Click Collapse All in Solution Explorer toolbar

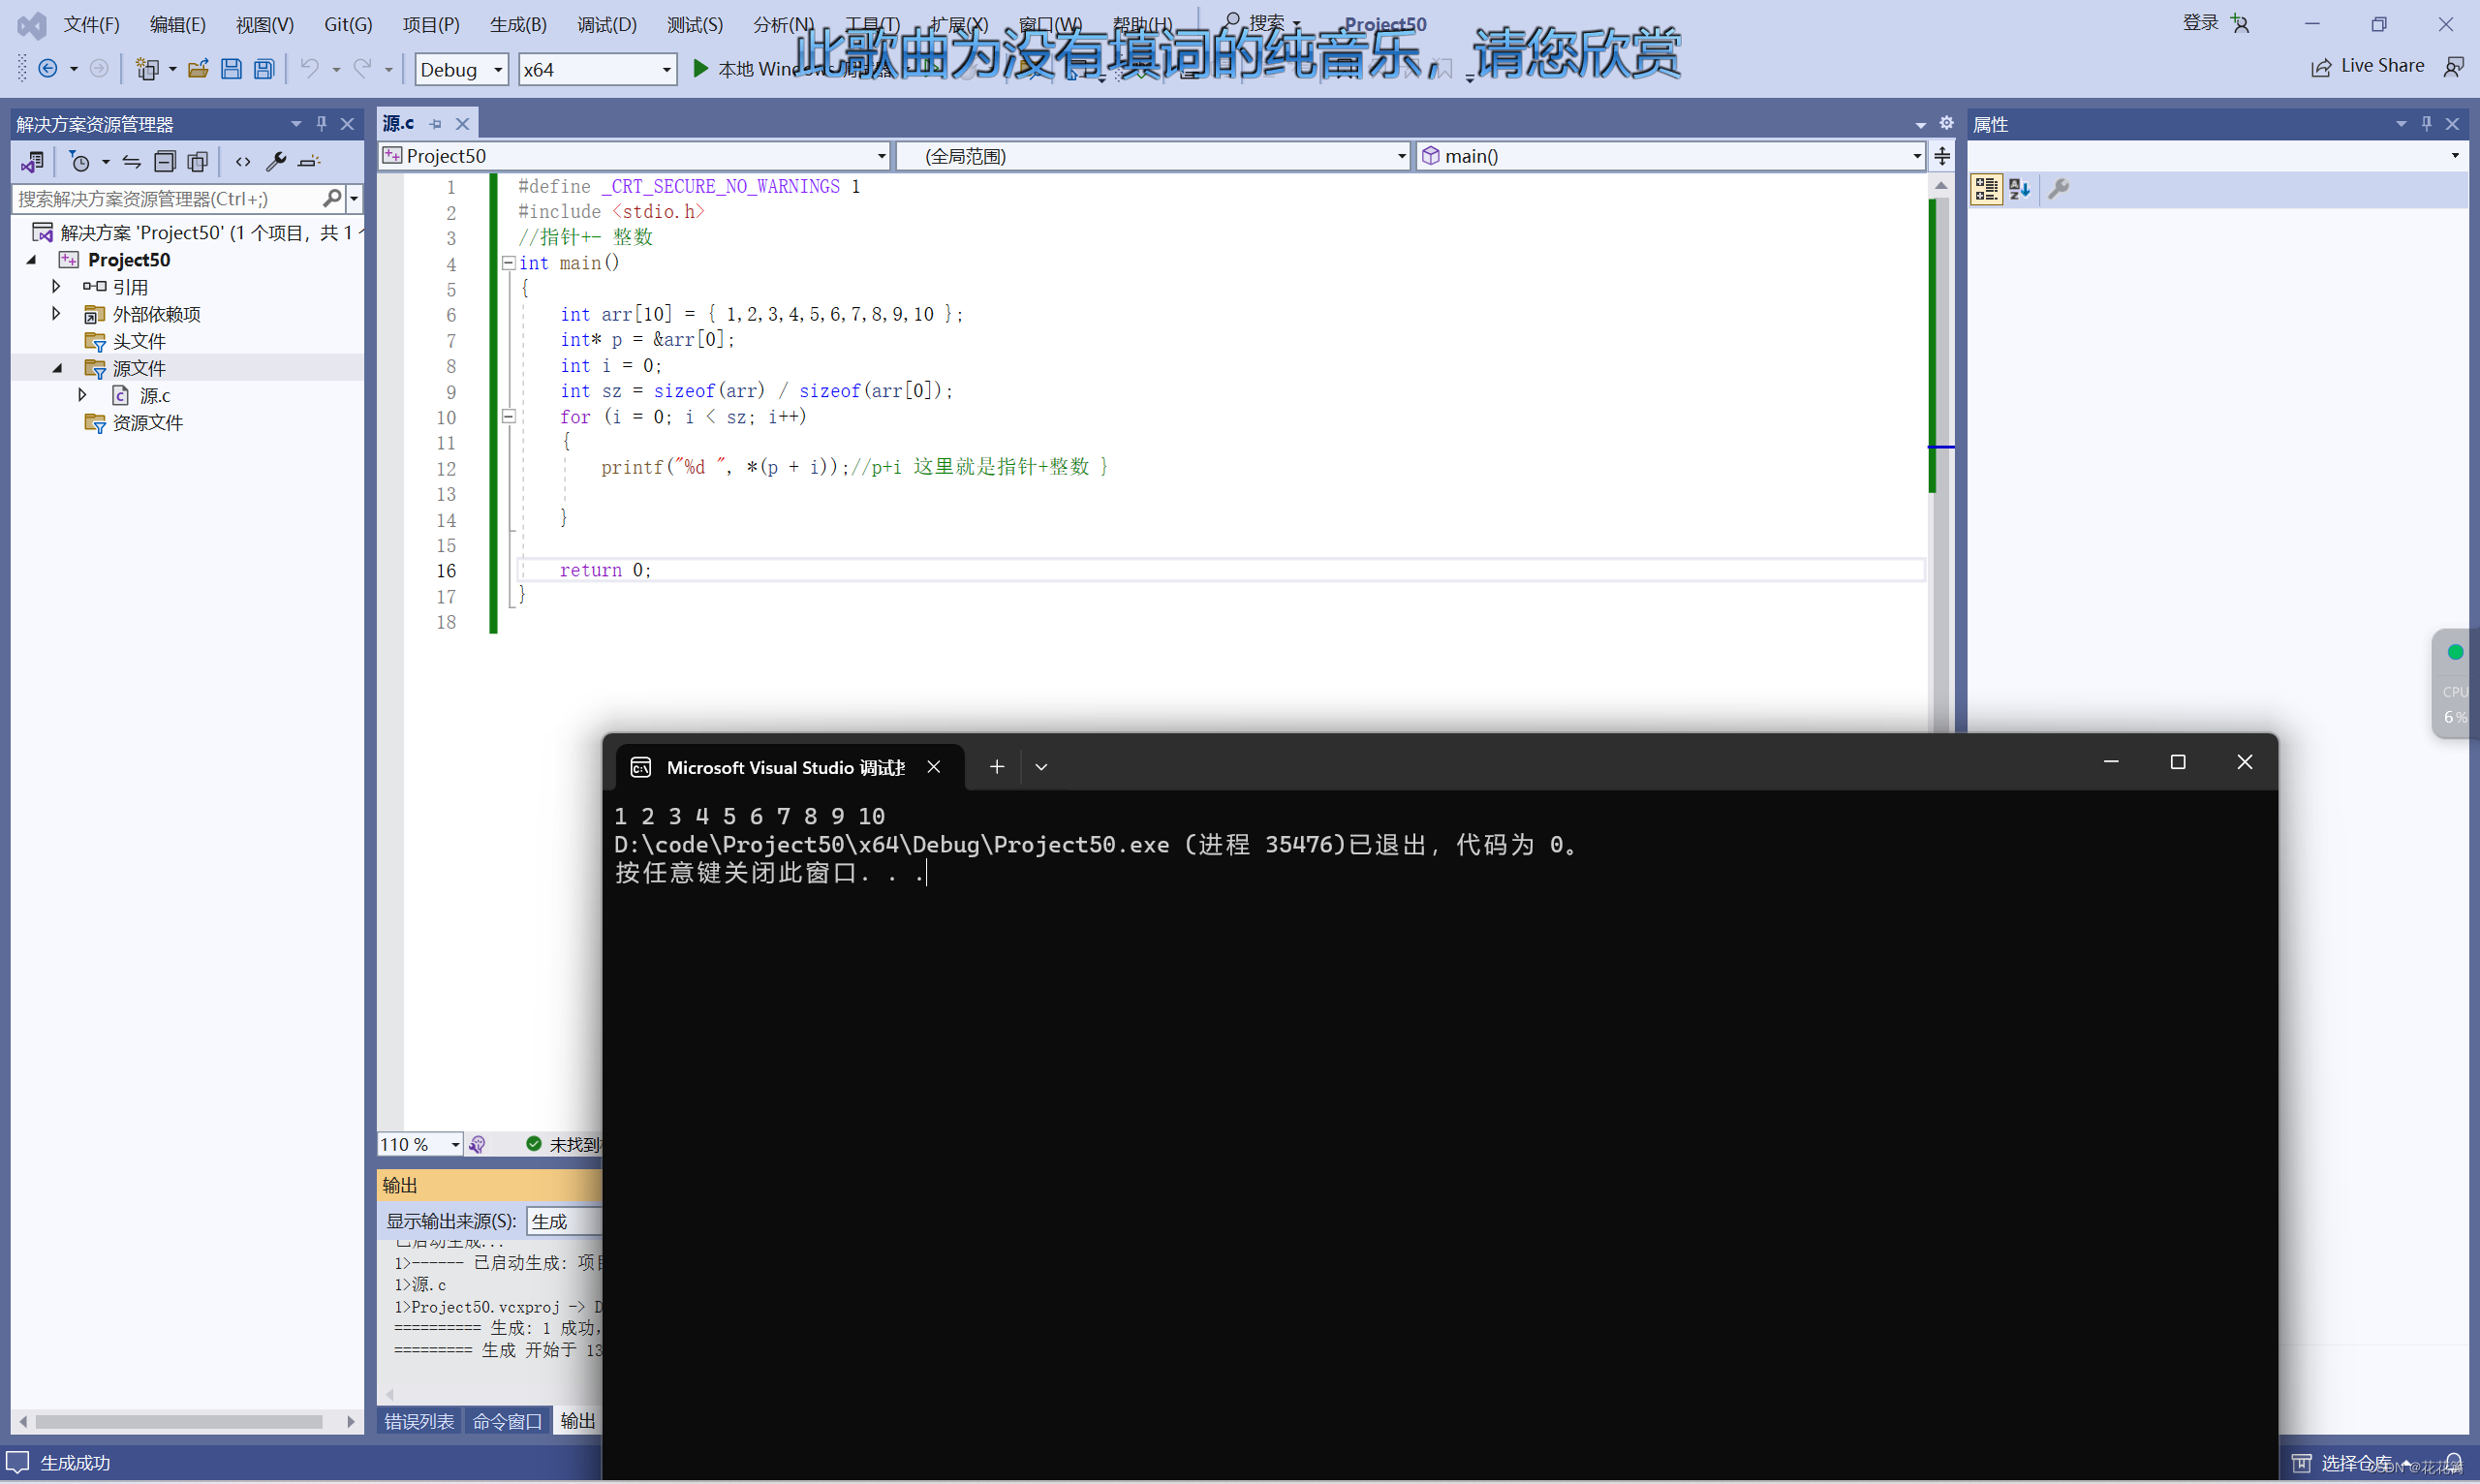tap(165, 162)
